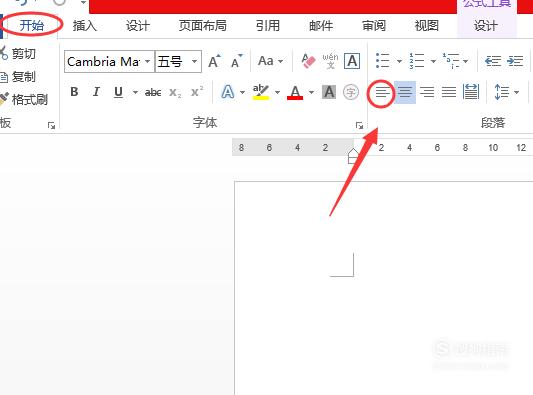This screenshot has height=395, width=533.
Task: Toggle superscript formatting
Action: tap(197, 92)
